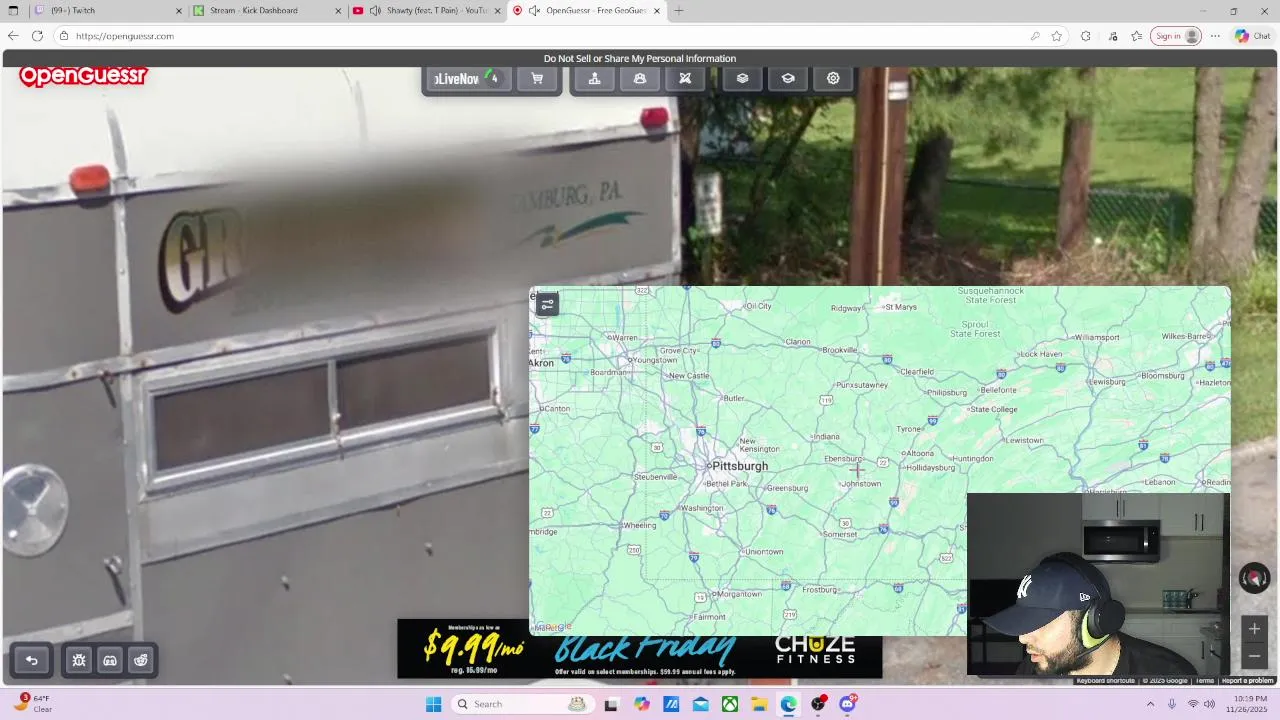The width and height of the screenshot is (1280, 720).
Task: Open the Discord icon button
Action: (x=110, y=660)
